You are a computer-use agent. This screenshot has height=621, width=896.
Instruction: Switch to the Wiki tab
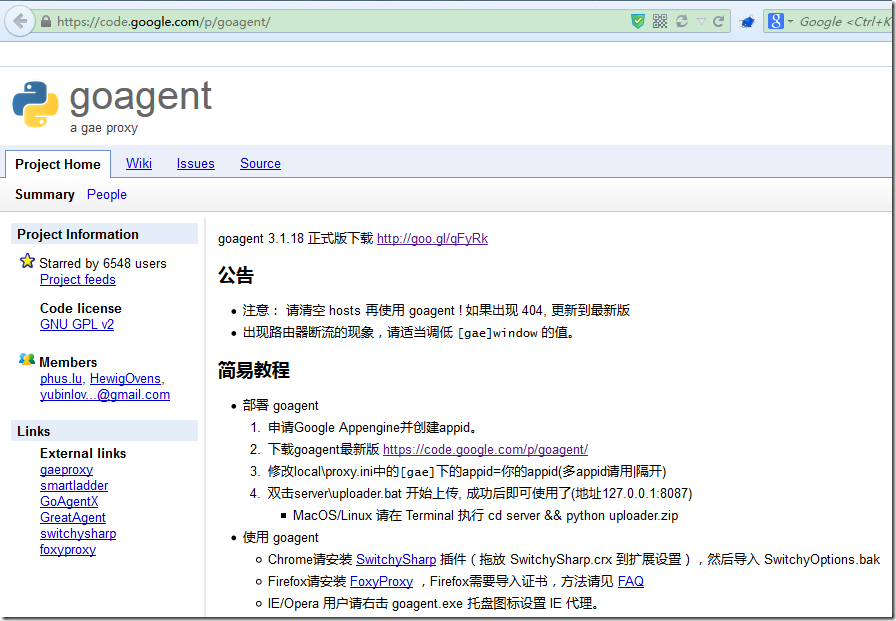click(138, 163)
